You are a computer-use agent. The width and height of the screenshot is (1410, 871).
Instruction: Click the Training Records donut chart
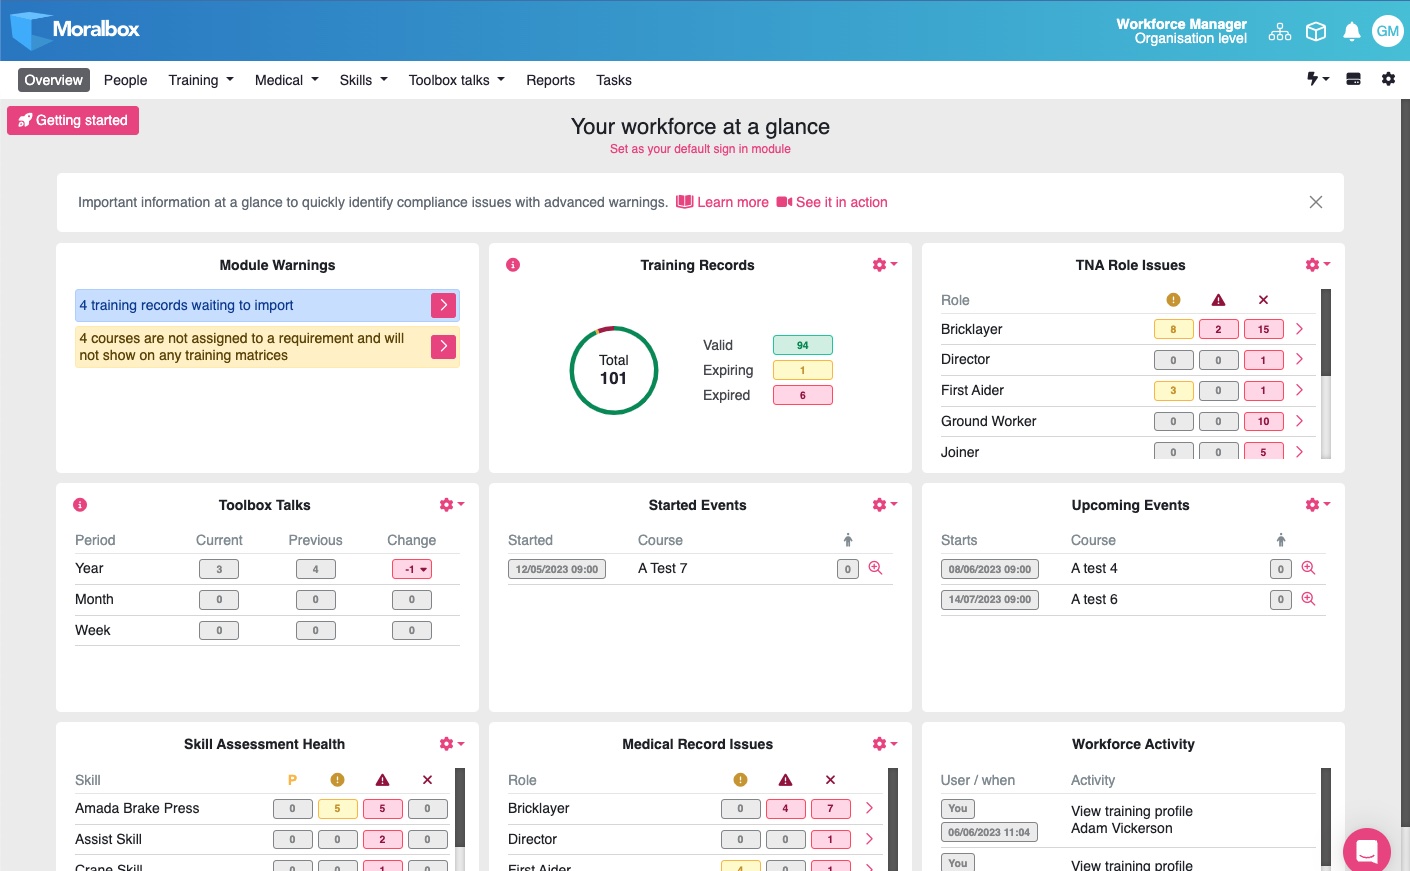(613, 370)
